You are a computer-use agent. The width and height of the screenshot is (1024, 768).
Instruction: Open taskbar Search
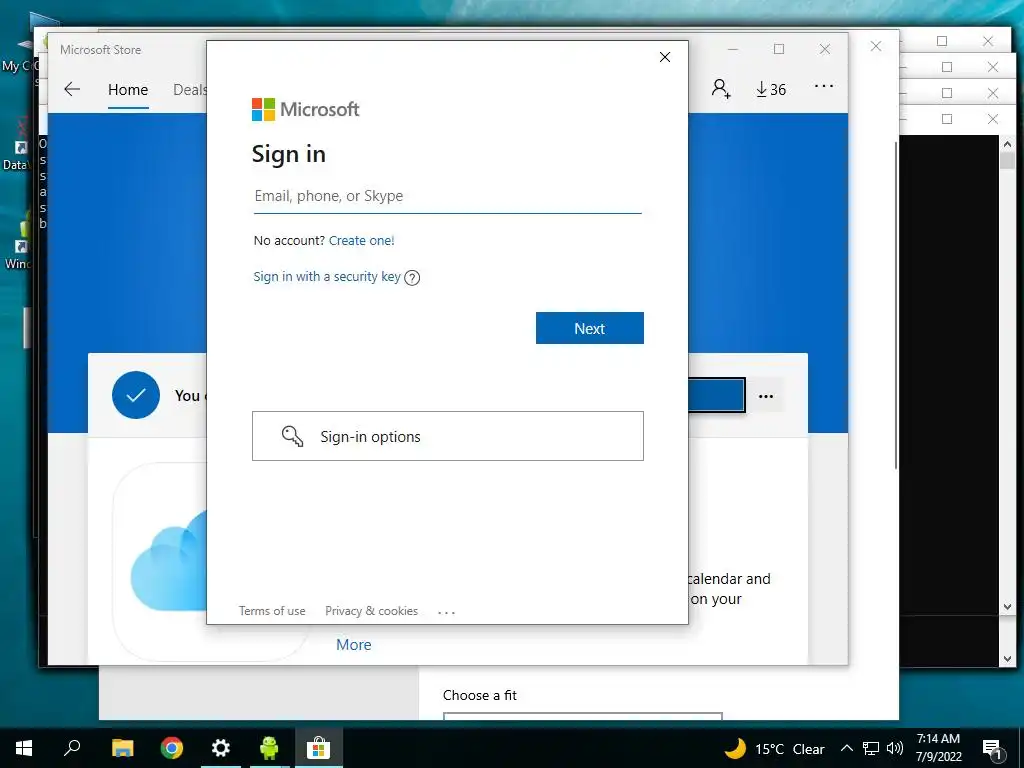point(72,748)
